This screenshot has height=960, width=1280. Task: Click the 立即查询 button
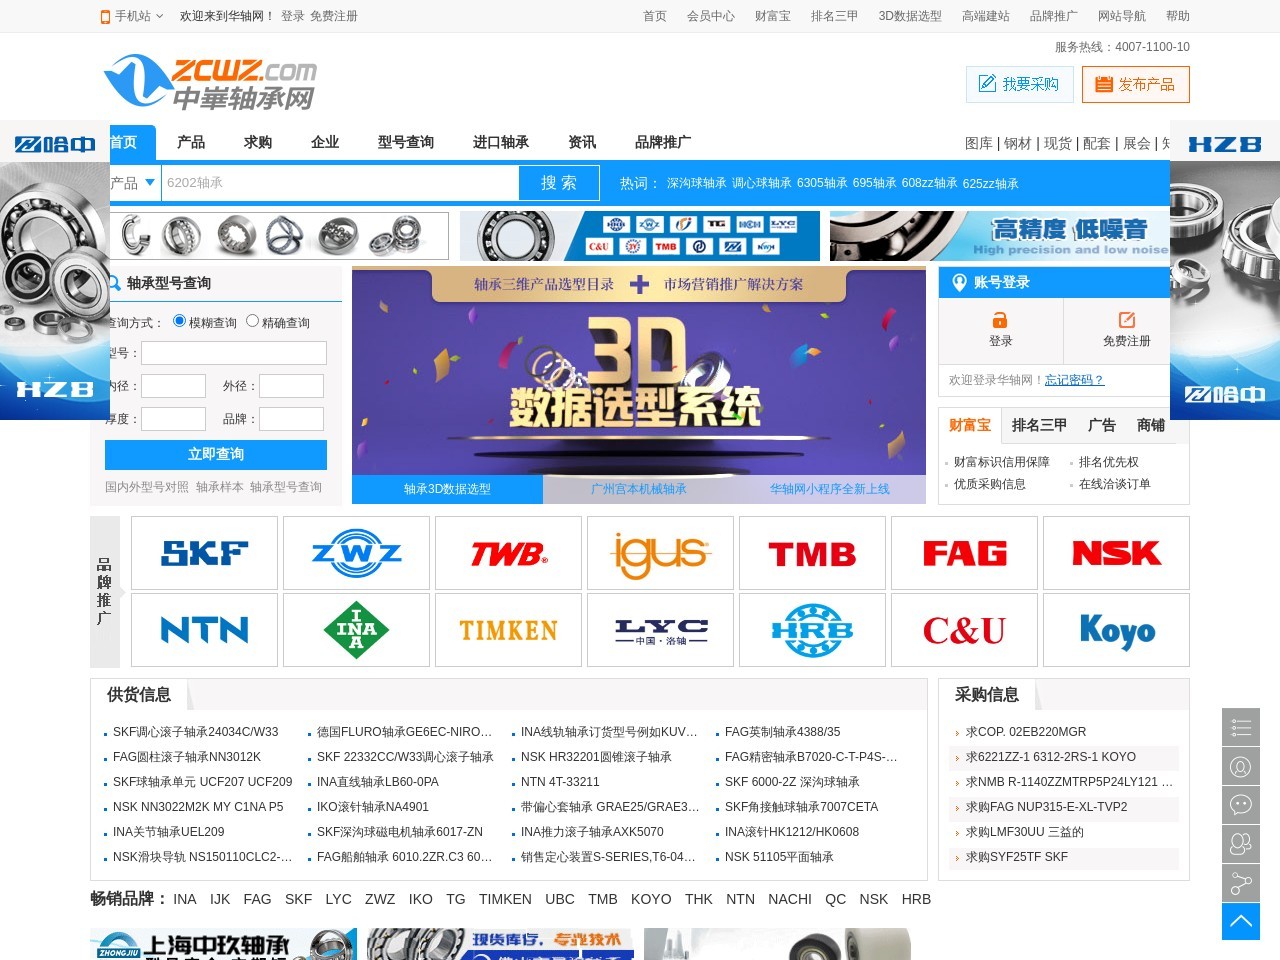pyautogui.click(x=216, y=454)
